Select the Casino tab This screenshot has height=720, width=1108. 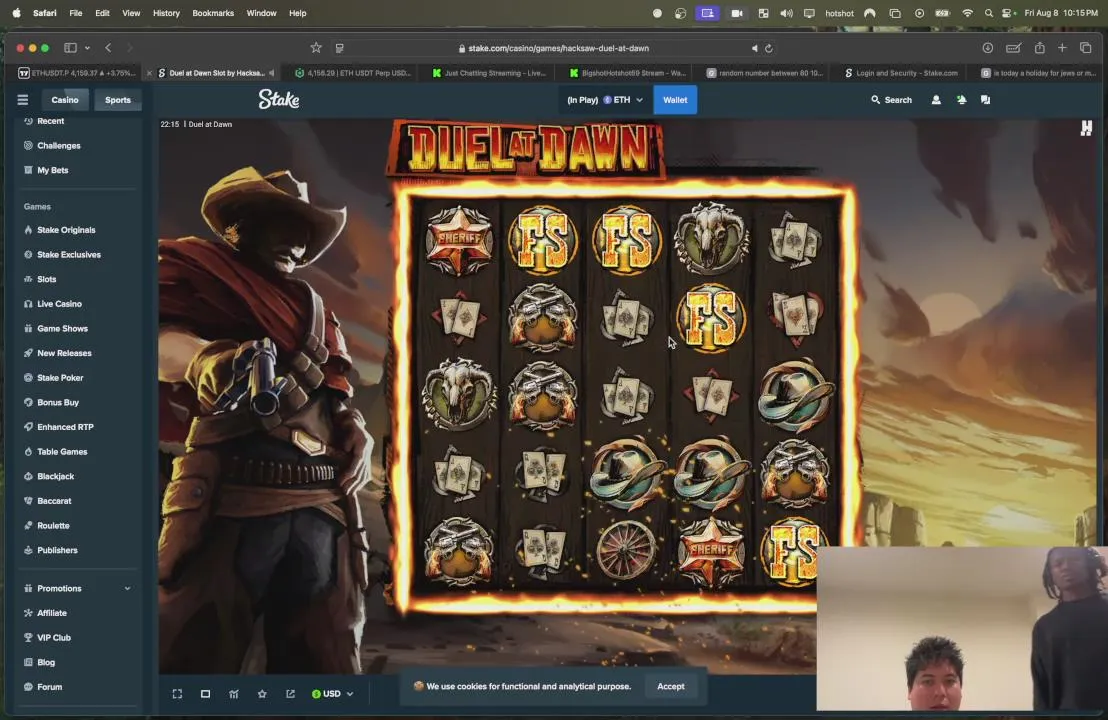(64, 100)
